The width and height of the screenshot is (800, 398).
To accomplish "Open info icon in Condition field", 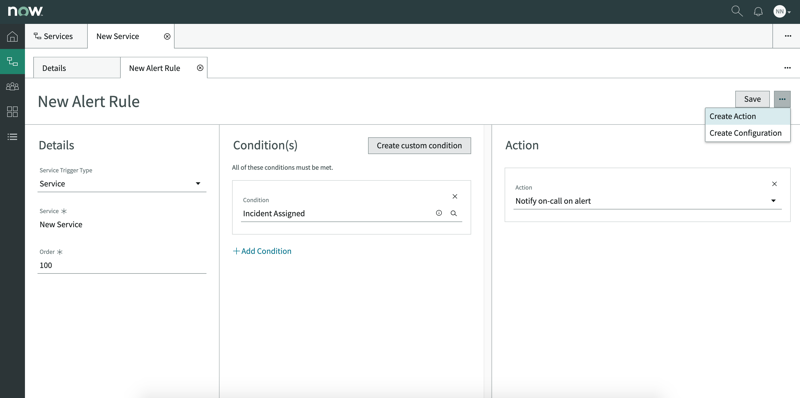I will (439, 213).
